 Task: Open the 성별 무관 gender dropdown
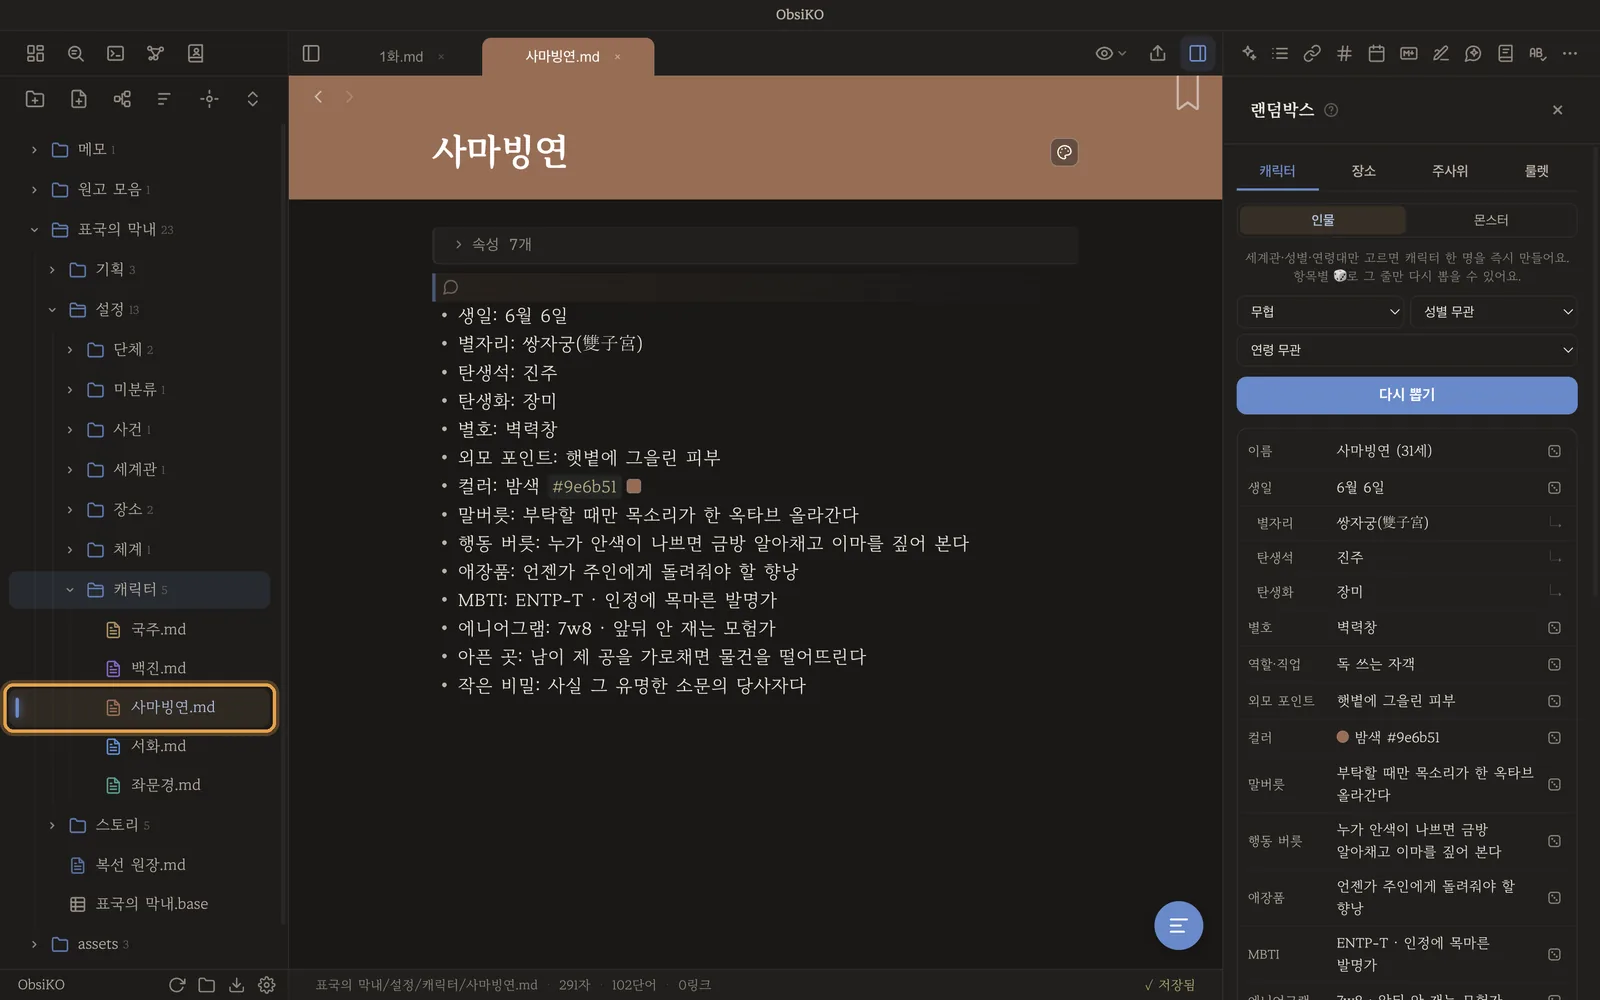coord(1494,312)
